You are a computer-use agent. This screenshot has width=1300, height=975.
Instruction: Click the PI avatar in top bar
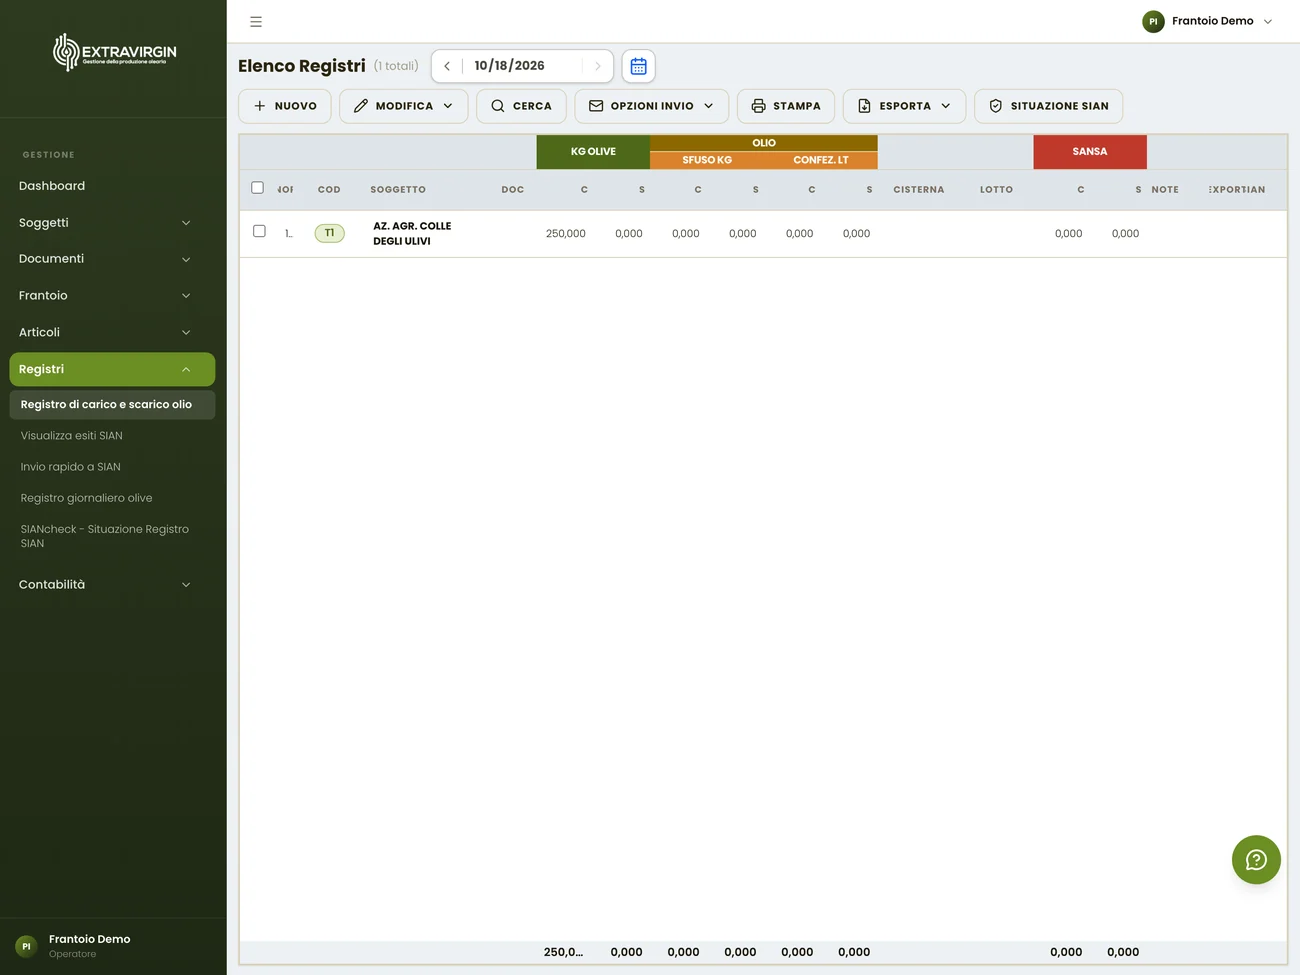[1153, 21]
